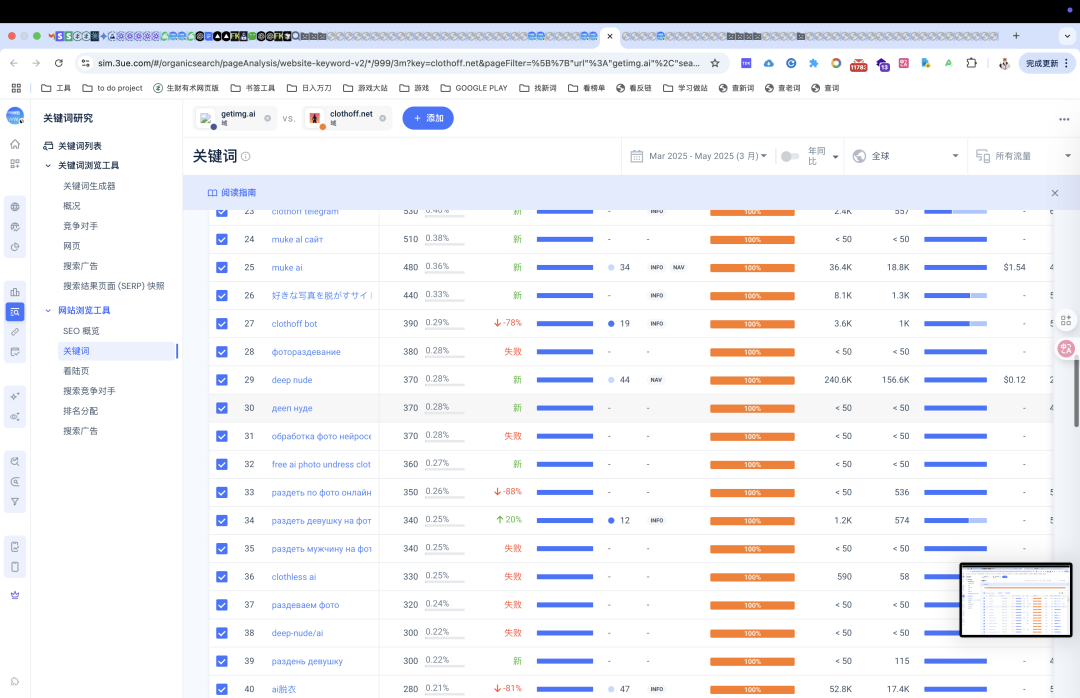This screenshot has height=698, width=1080.
Task: Open website analysis magnifier sidebar icon
Action: [15, 312]
